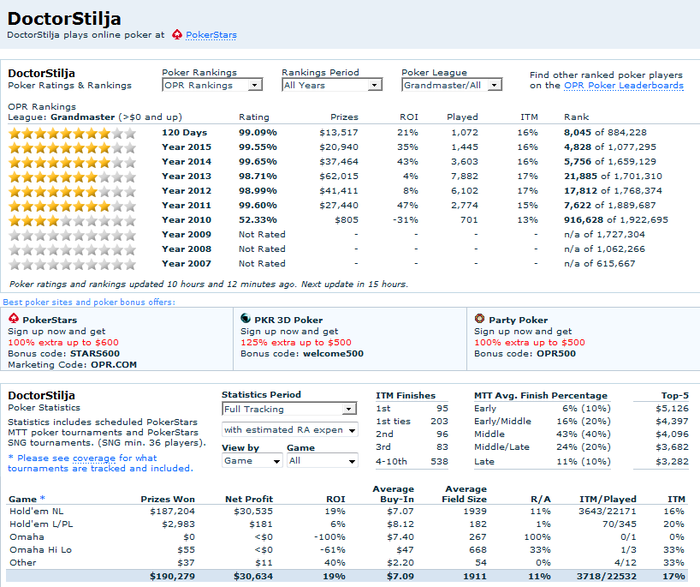Image resolution: width=700 pixels, height=587 pixels.
Task: Click the DoctorStilja page title
Action: 64,19
